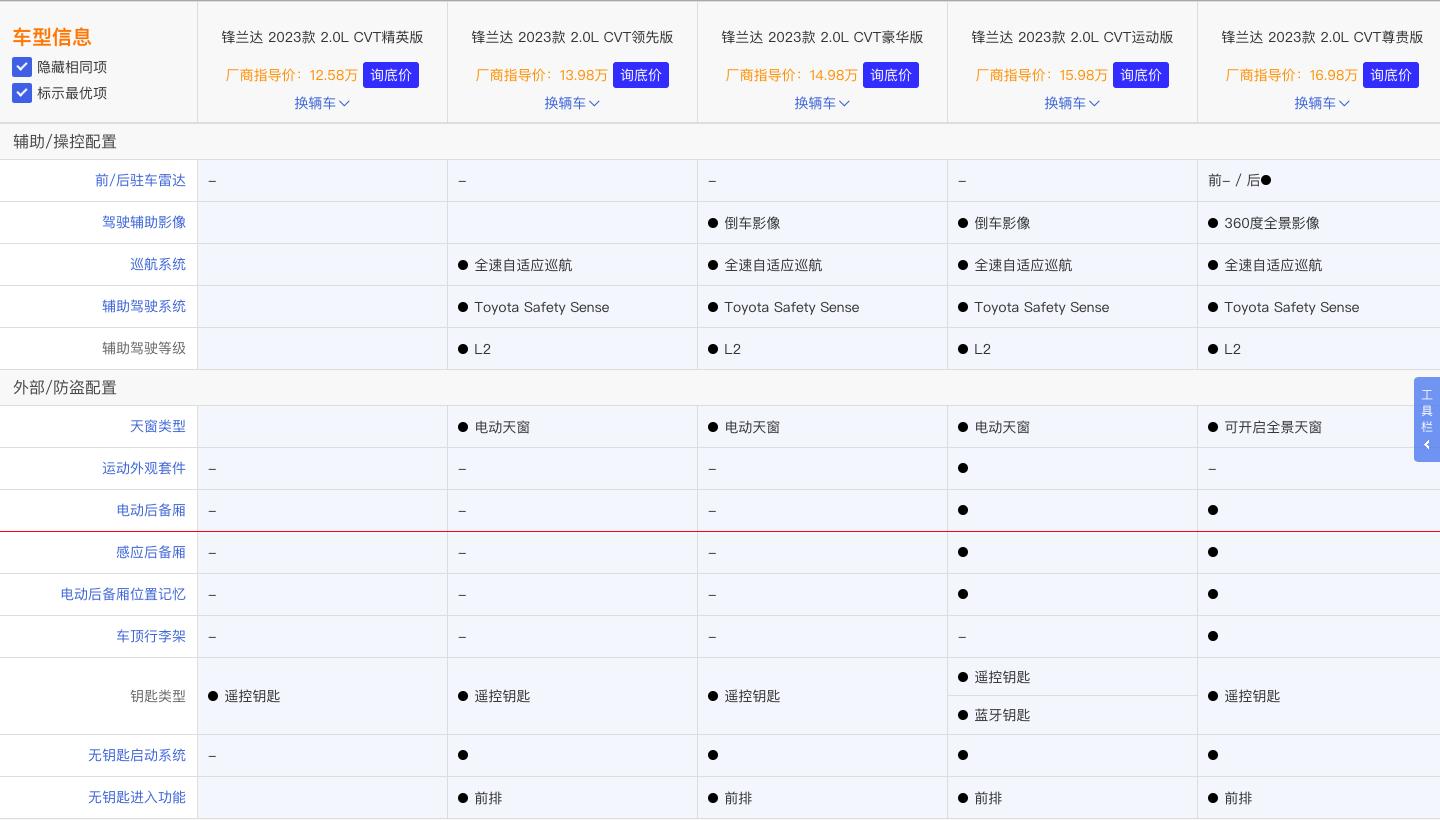Image resolution: width=1440 pixels, height=820 pixels.
Task: Open the 前/后驻车雷达 link
Action: (140, 180)
